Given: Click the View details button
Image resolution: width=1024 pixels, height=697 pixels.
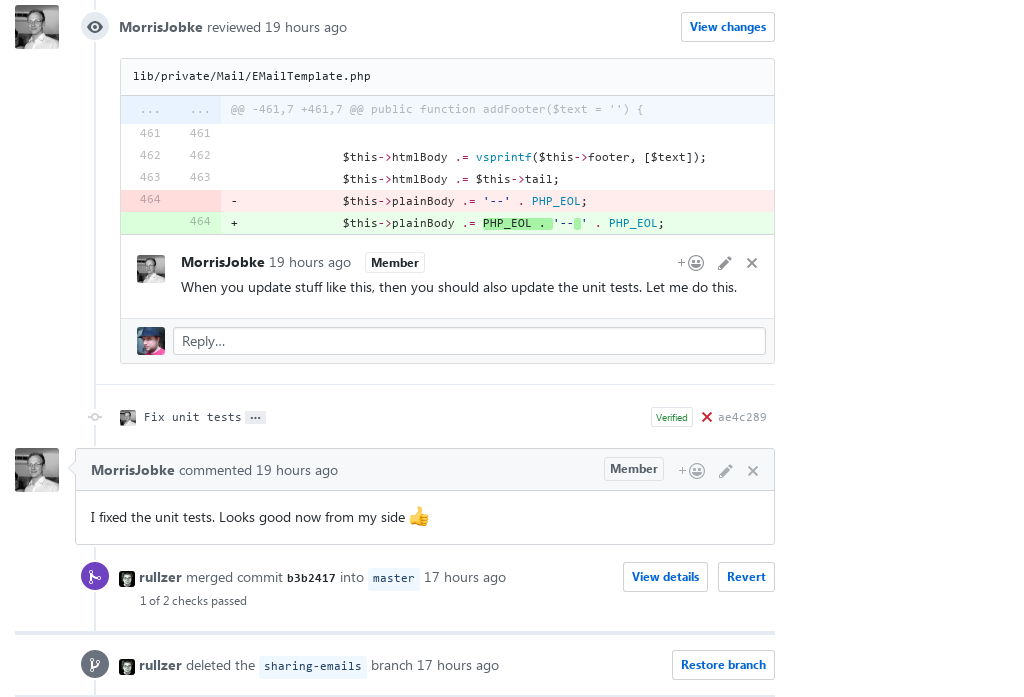Looking at the screenshot, I should (665, 577).
